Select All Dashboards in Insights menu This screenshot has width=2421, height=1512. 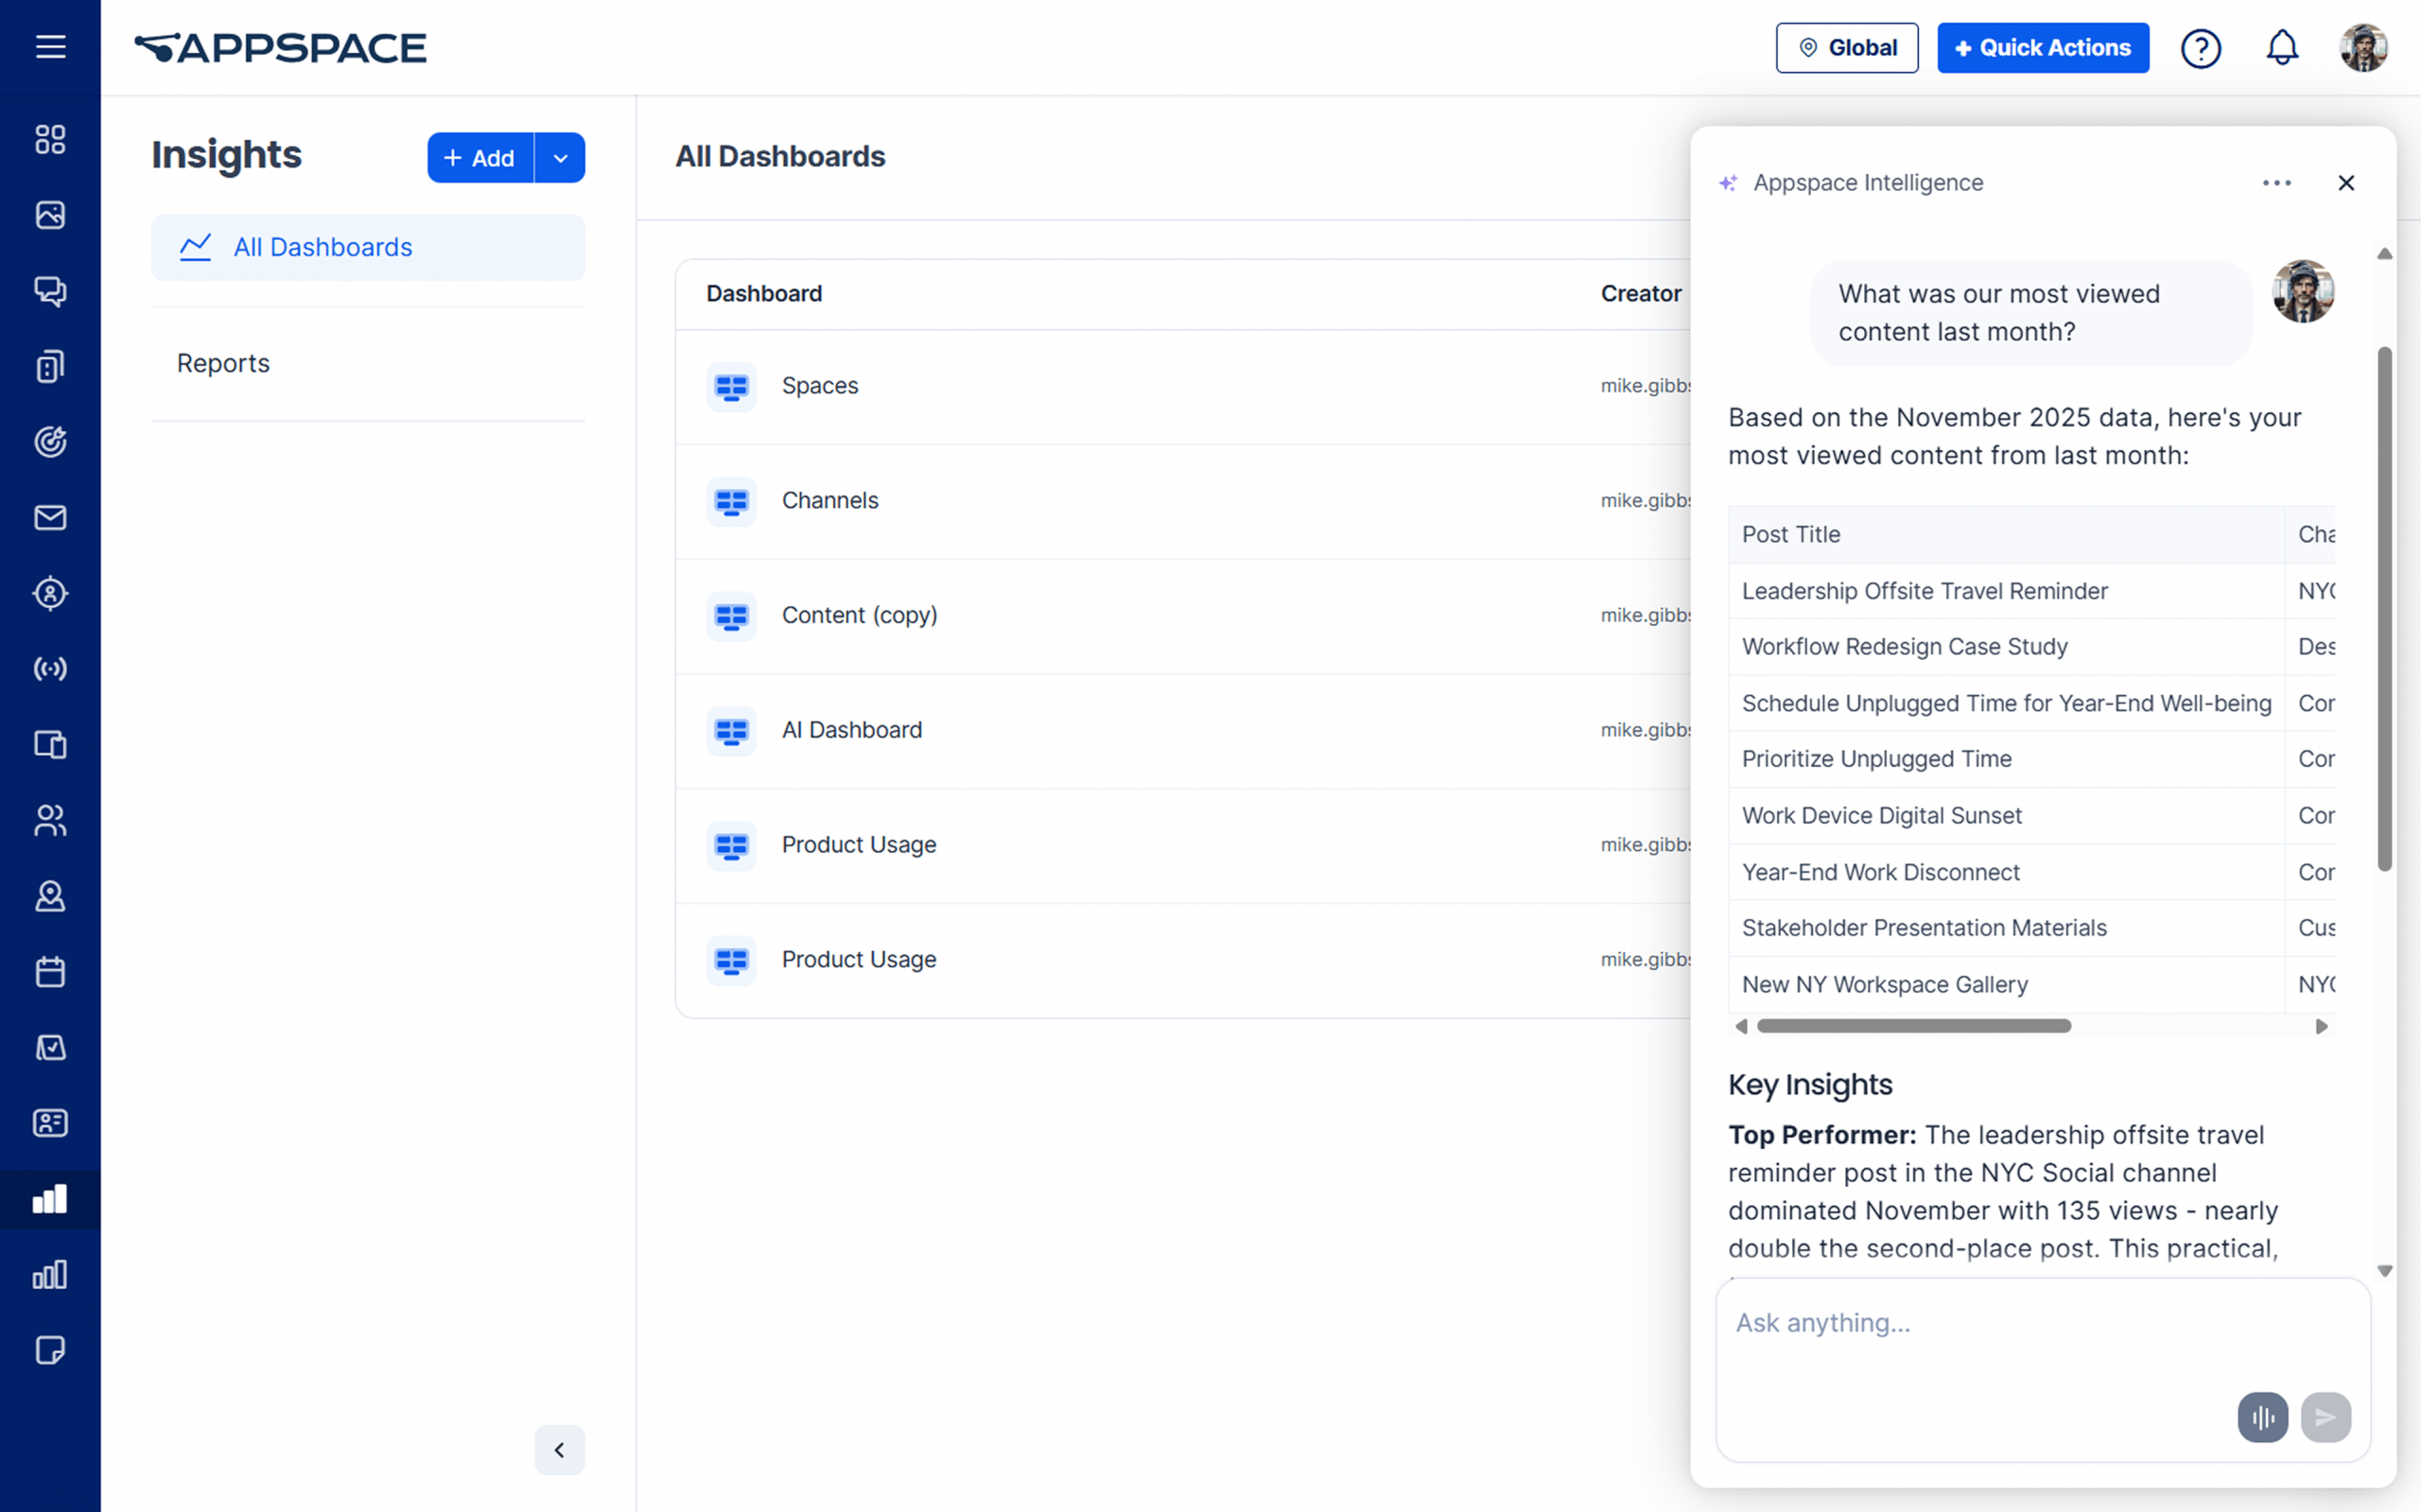pos(322,247)
